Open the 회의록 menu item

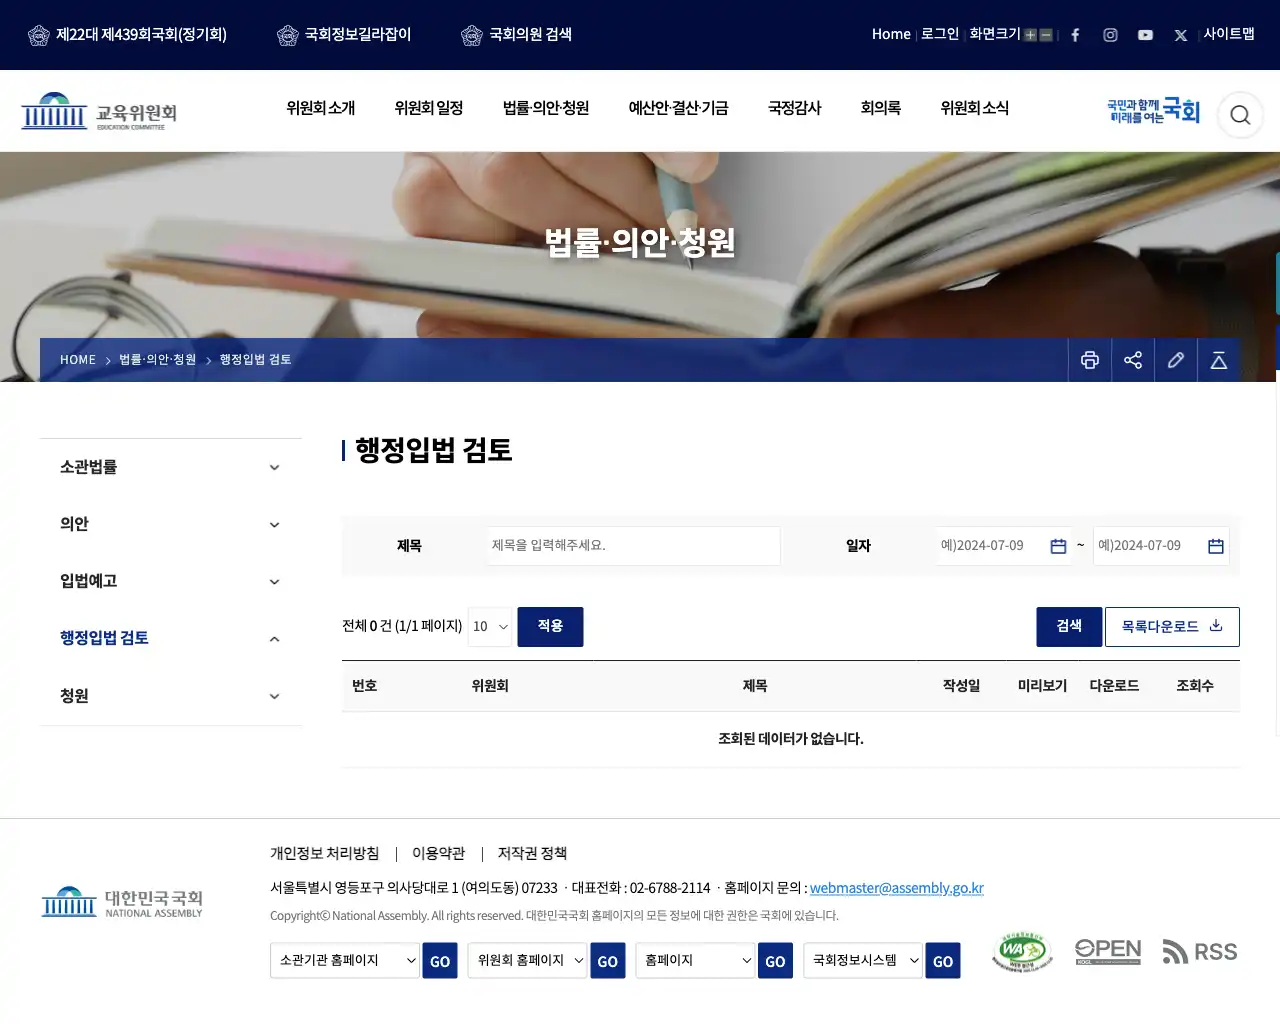880,108
